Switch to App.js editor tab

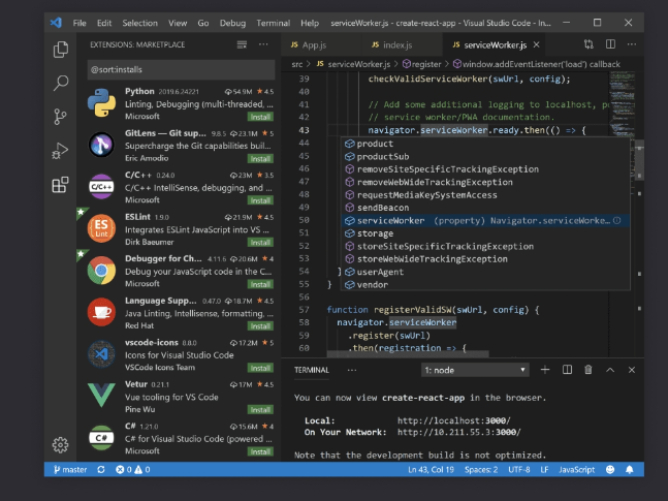320,45
